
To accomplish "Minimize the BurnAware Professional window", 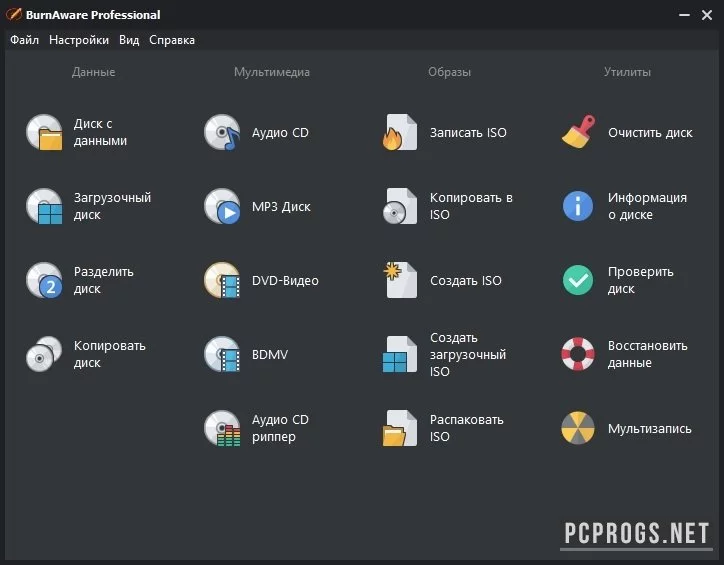I will pyautogui.click(x=684, y=15).
